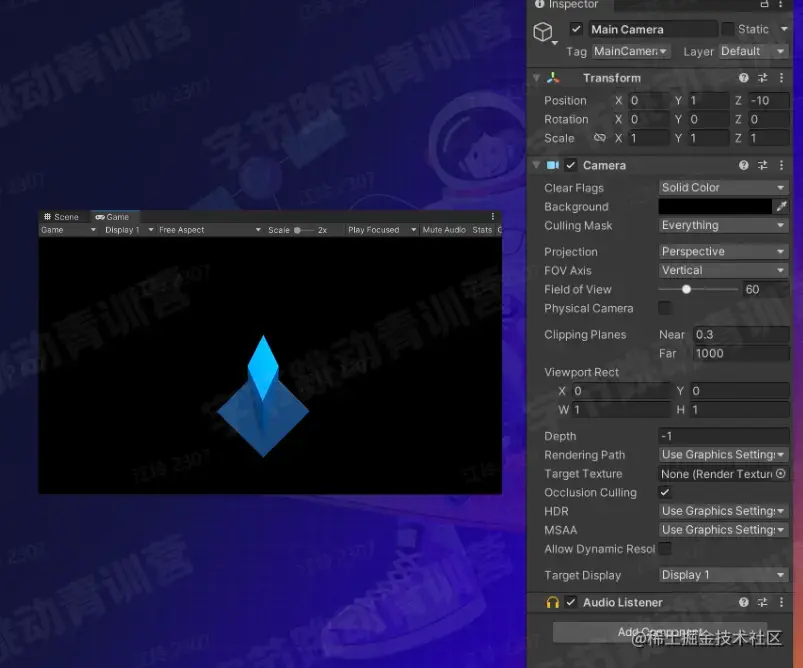
Task: Open the Tag MainCamera dropdown
Action: tap(630, 51)
